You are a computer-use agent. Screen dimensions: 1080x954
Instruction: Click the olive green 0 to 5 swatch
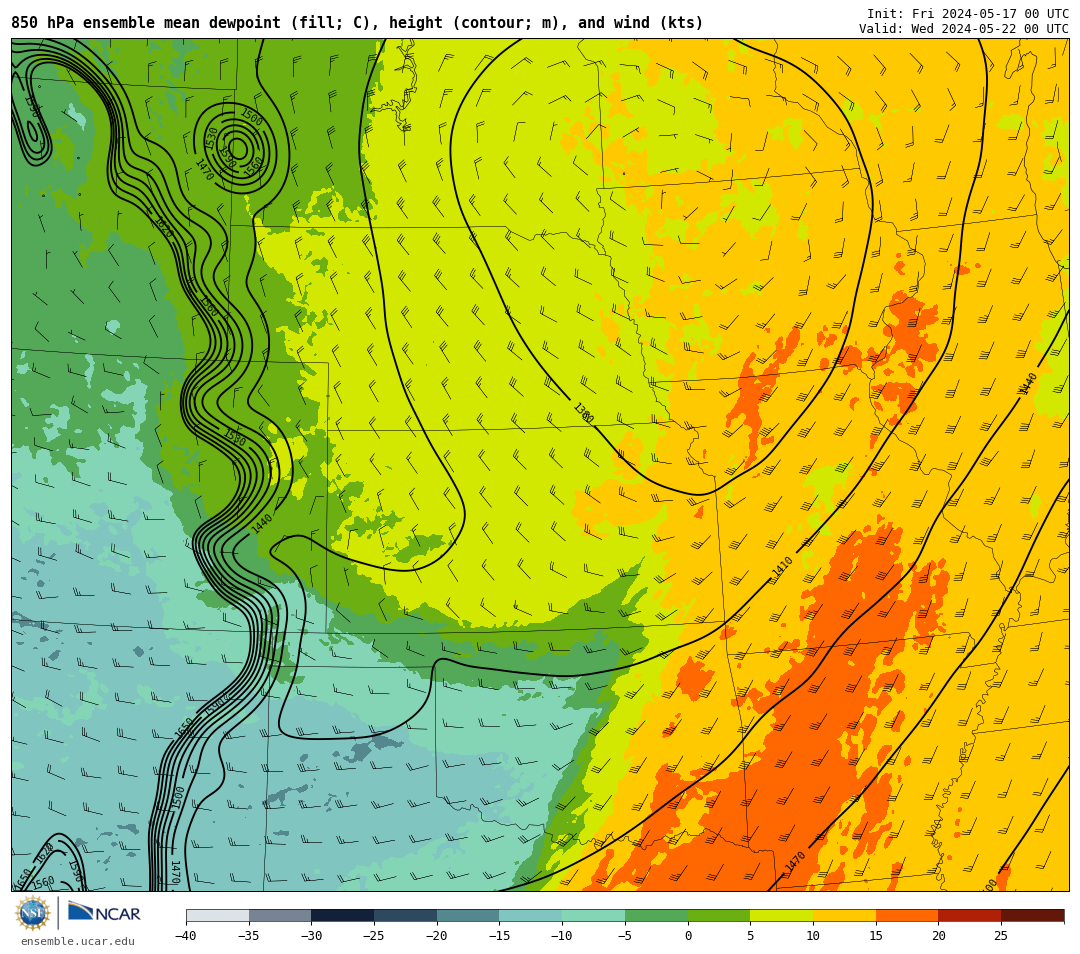719,915
